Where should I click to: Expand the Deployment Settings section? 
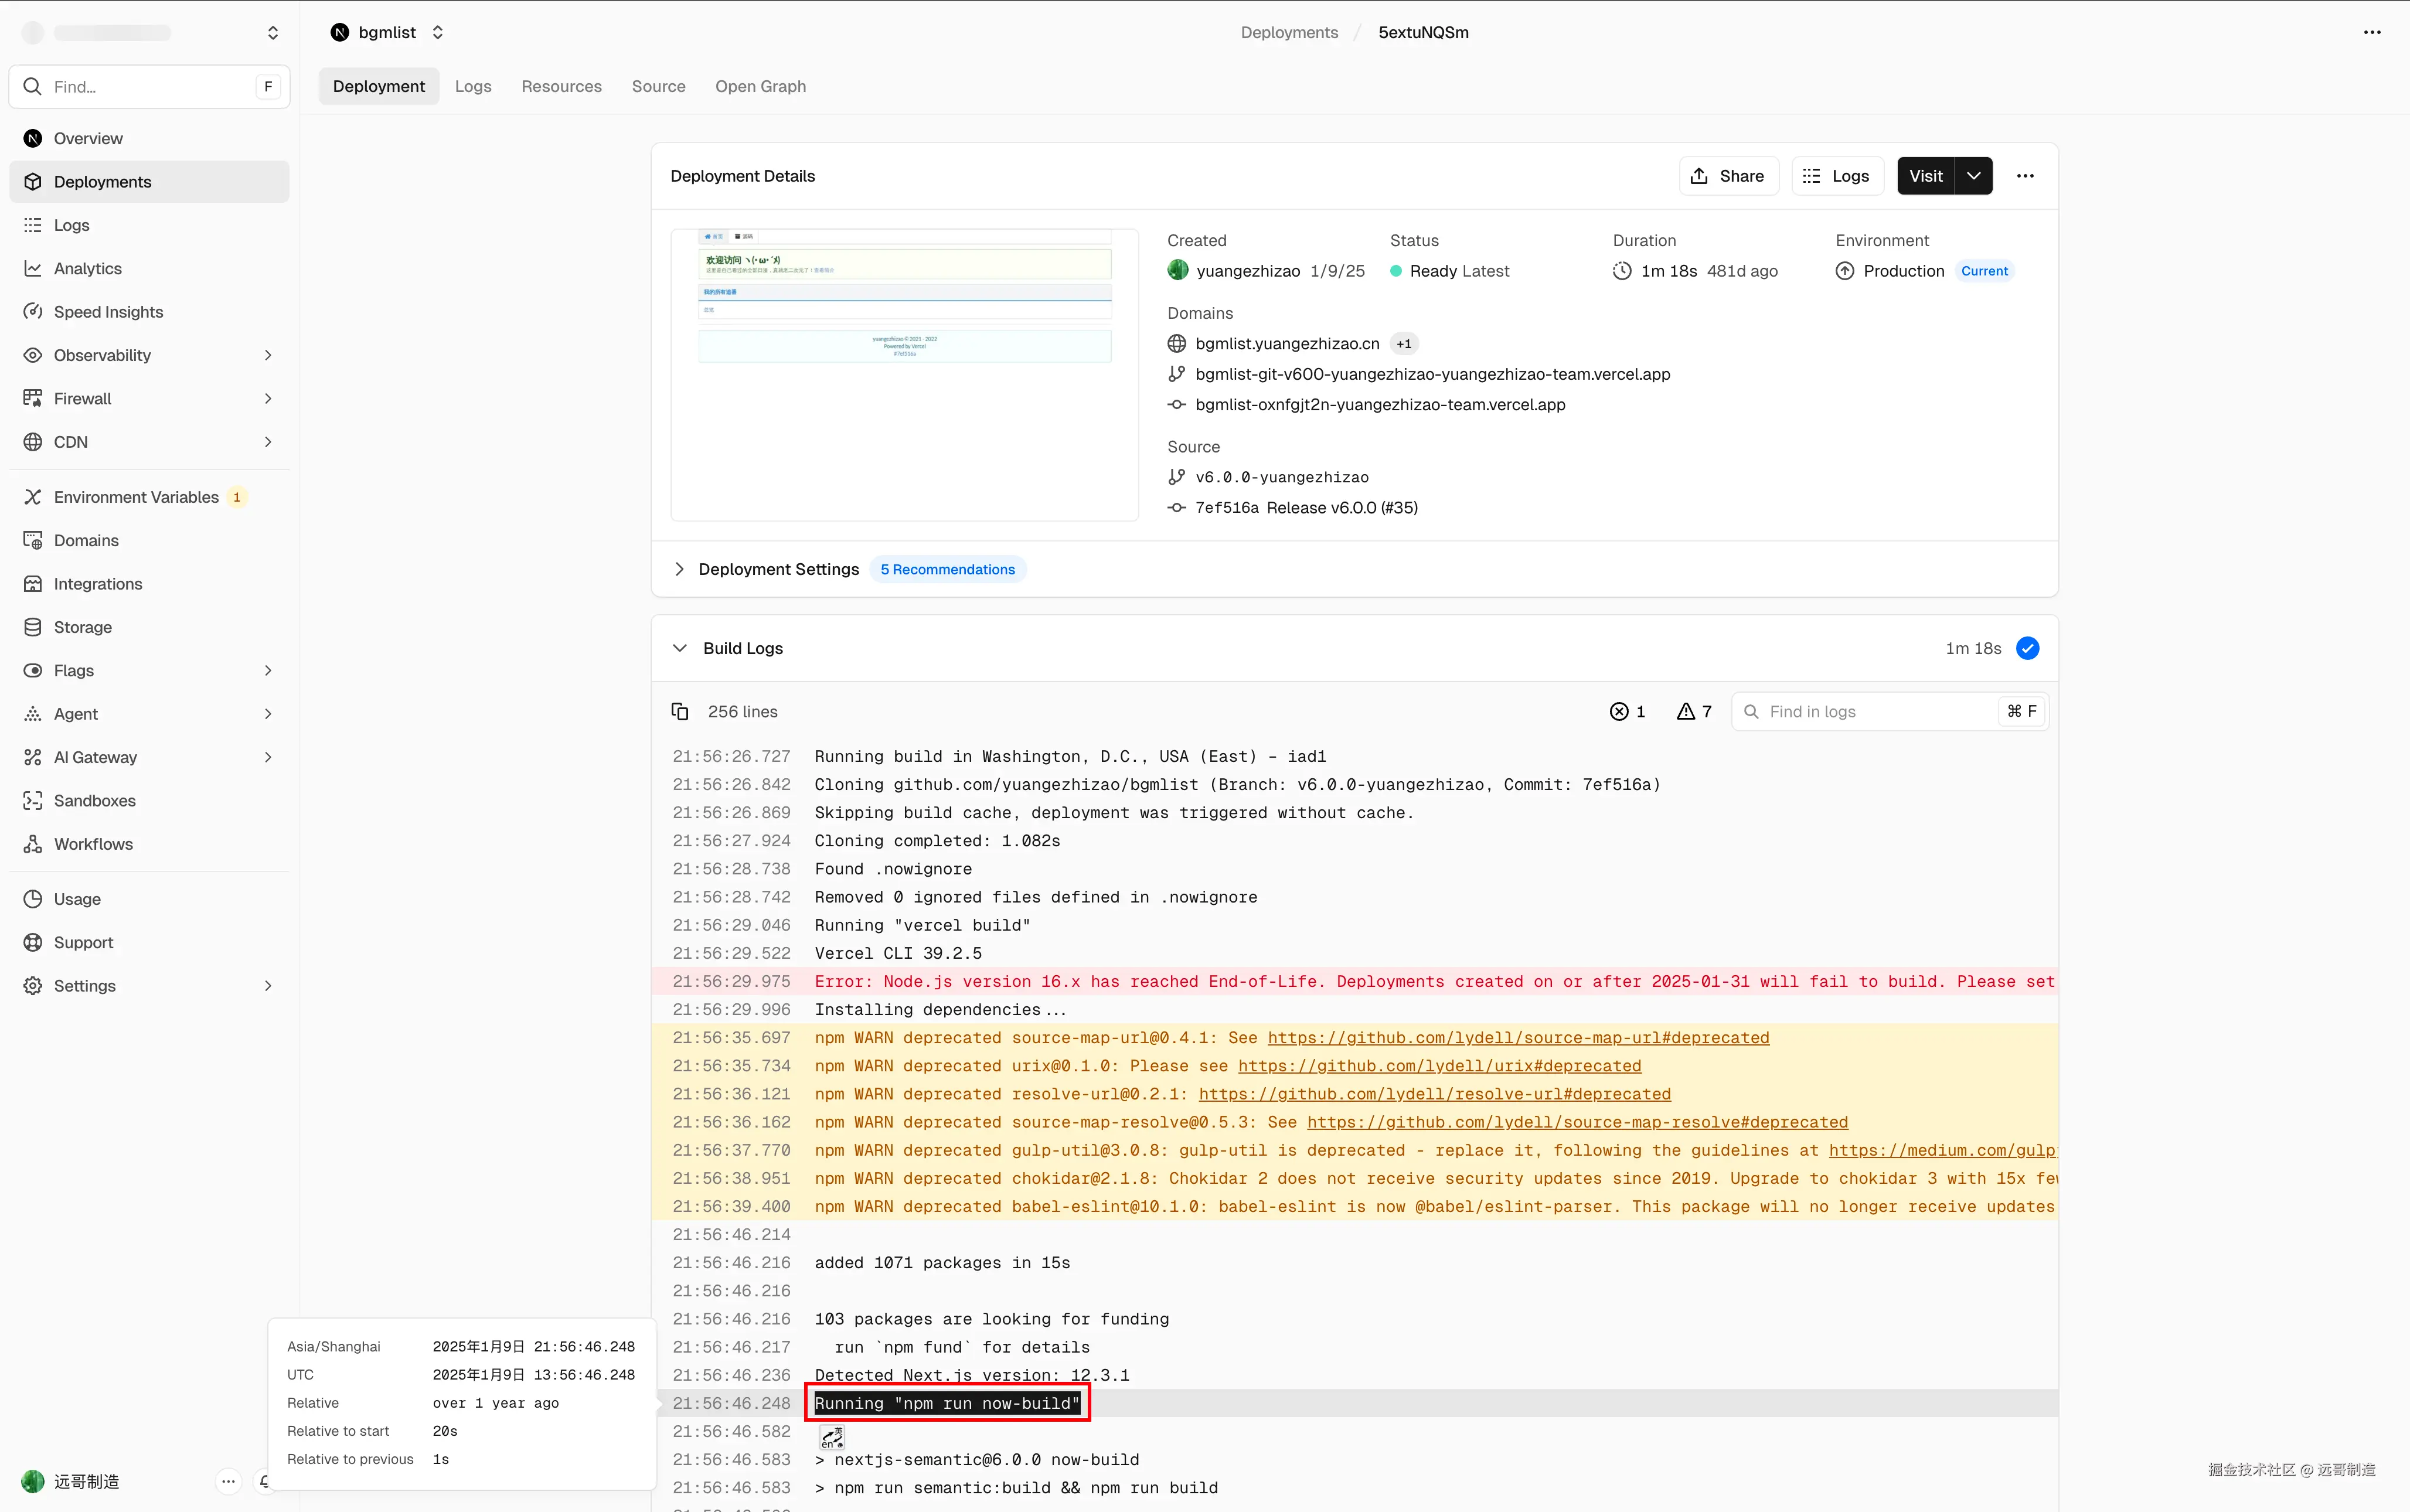(x=679, y=569)
